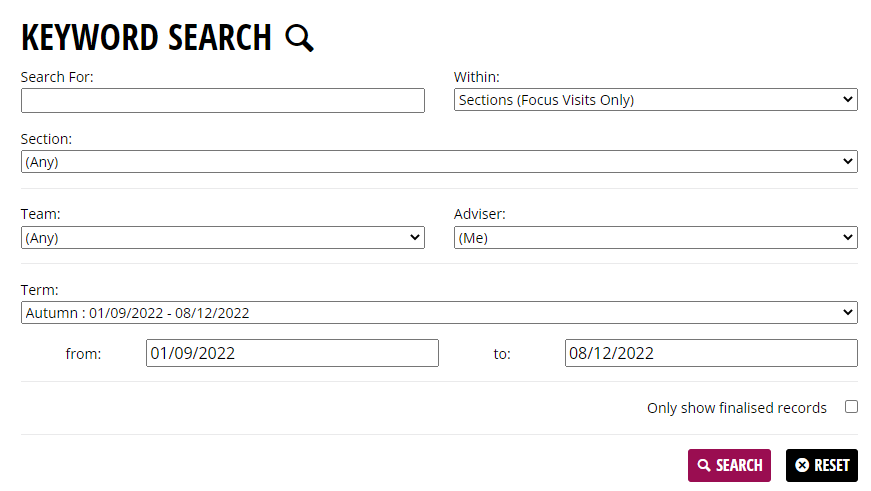Click the Search For text field
Screen dimensions: 871x491
(223, 101)
